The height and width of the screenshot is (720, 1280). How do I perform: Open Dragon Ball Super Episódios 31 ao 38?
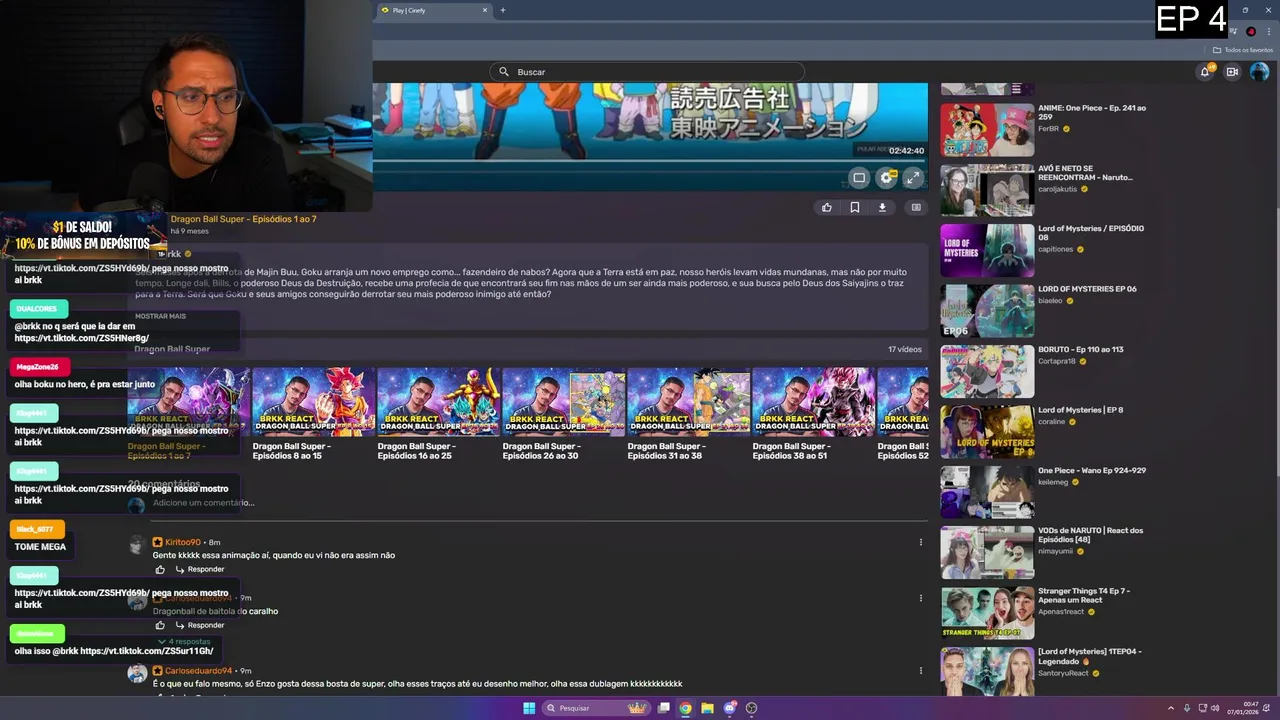click(x=689, y=413)
